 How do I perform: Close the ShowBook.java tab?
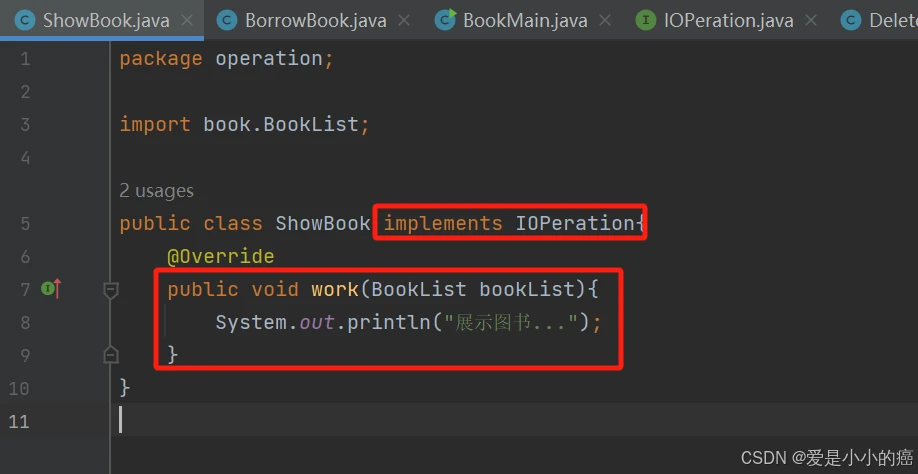[187, 20]
